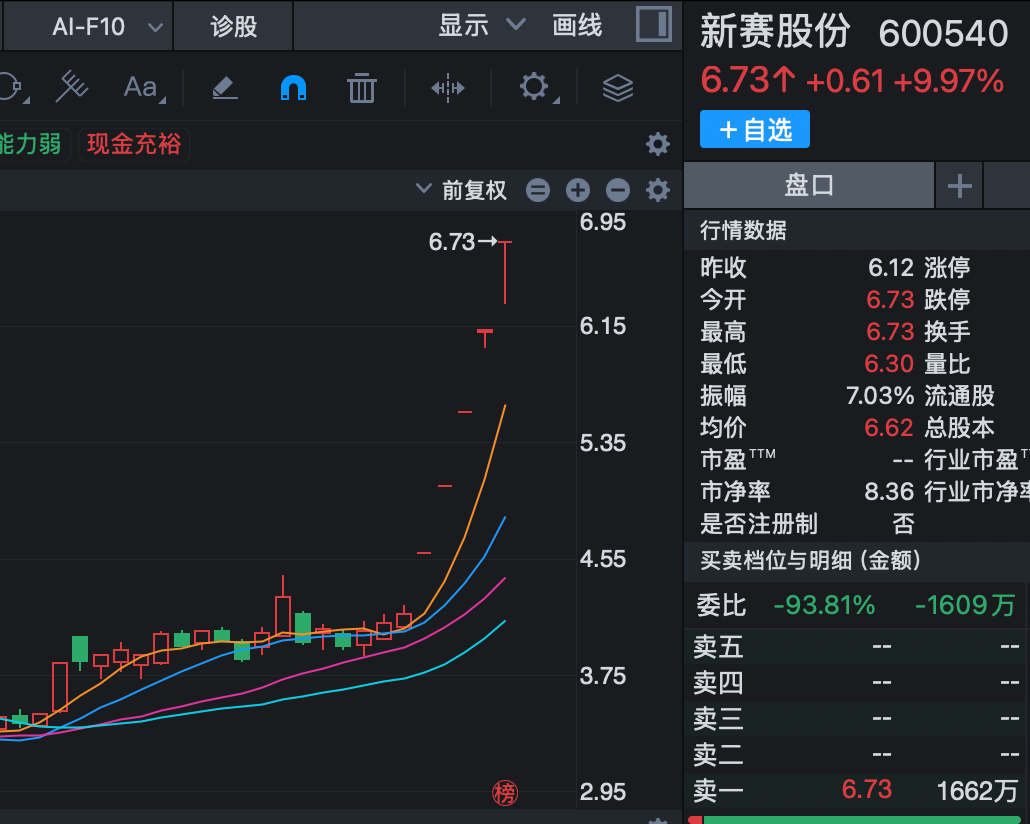The width and height of the screenshot is (1030, 824).
Task: Expand the 显示 display menu
Action: point(481,26)
